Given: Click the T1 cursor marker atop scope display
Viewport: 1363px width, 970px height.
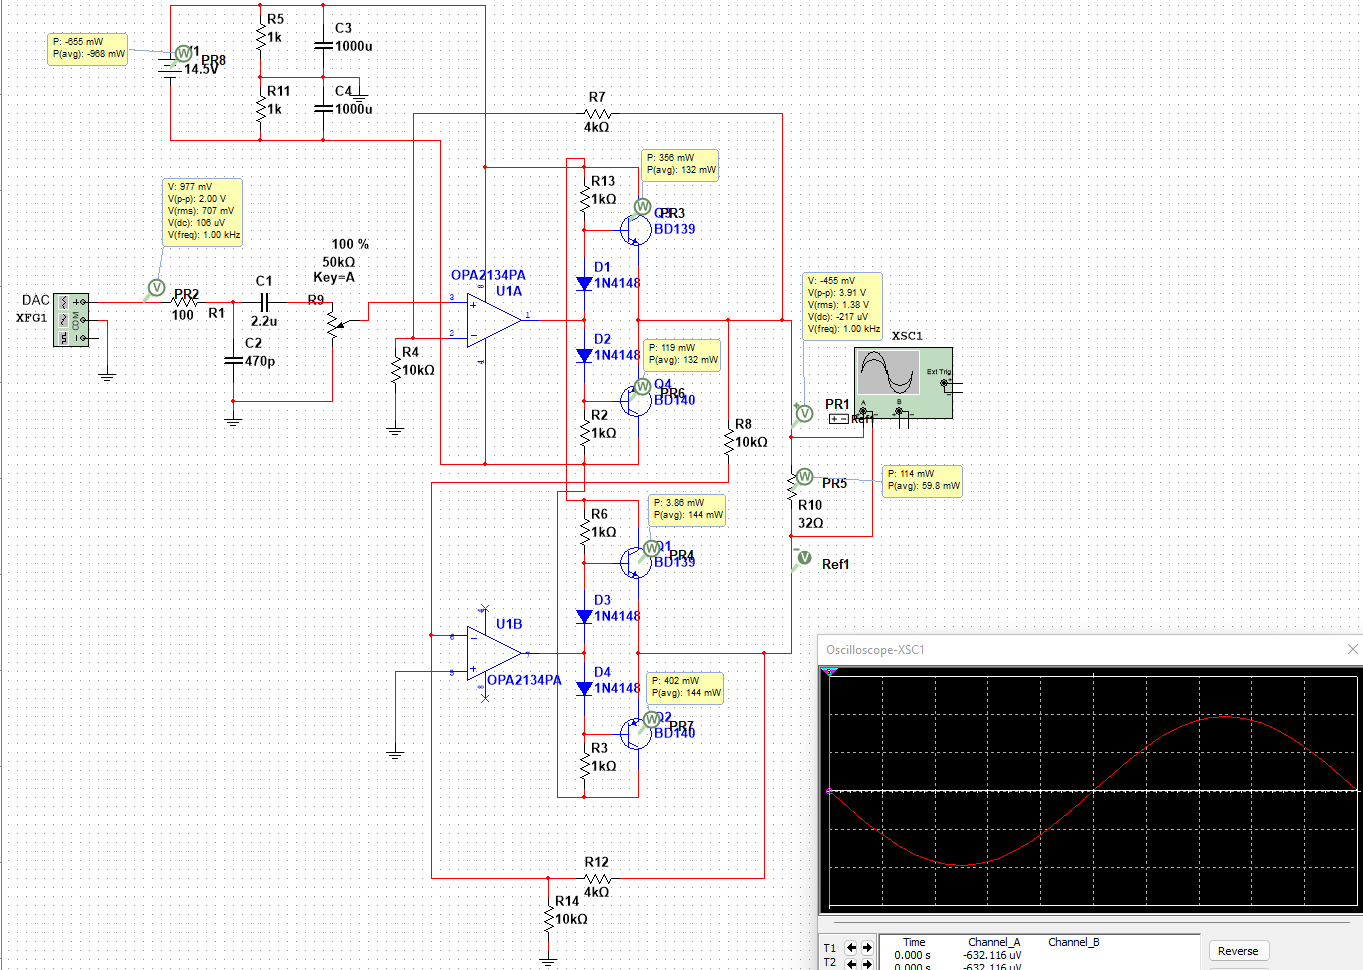Looking at the screenshot, I should (829, 672).
